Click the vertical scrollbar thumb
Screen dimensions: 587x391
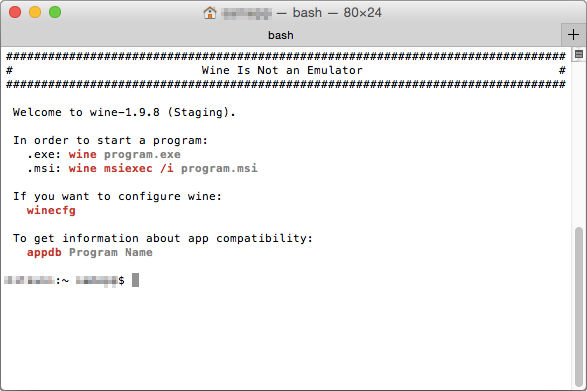coord(579,305)
